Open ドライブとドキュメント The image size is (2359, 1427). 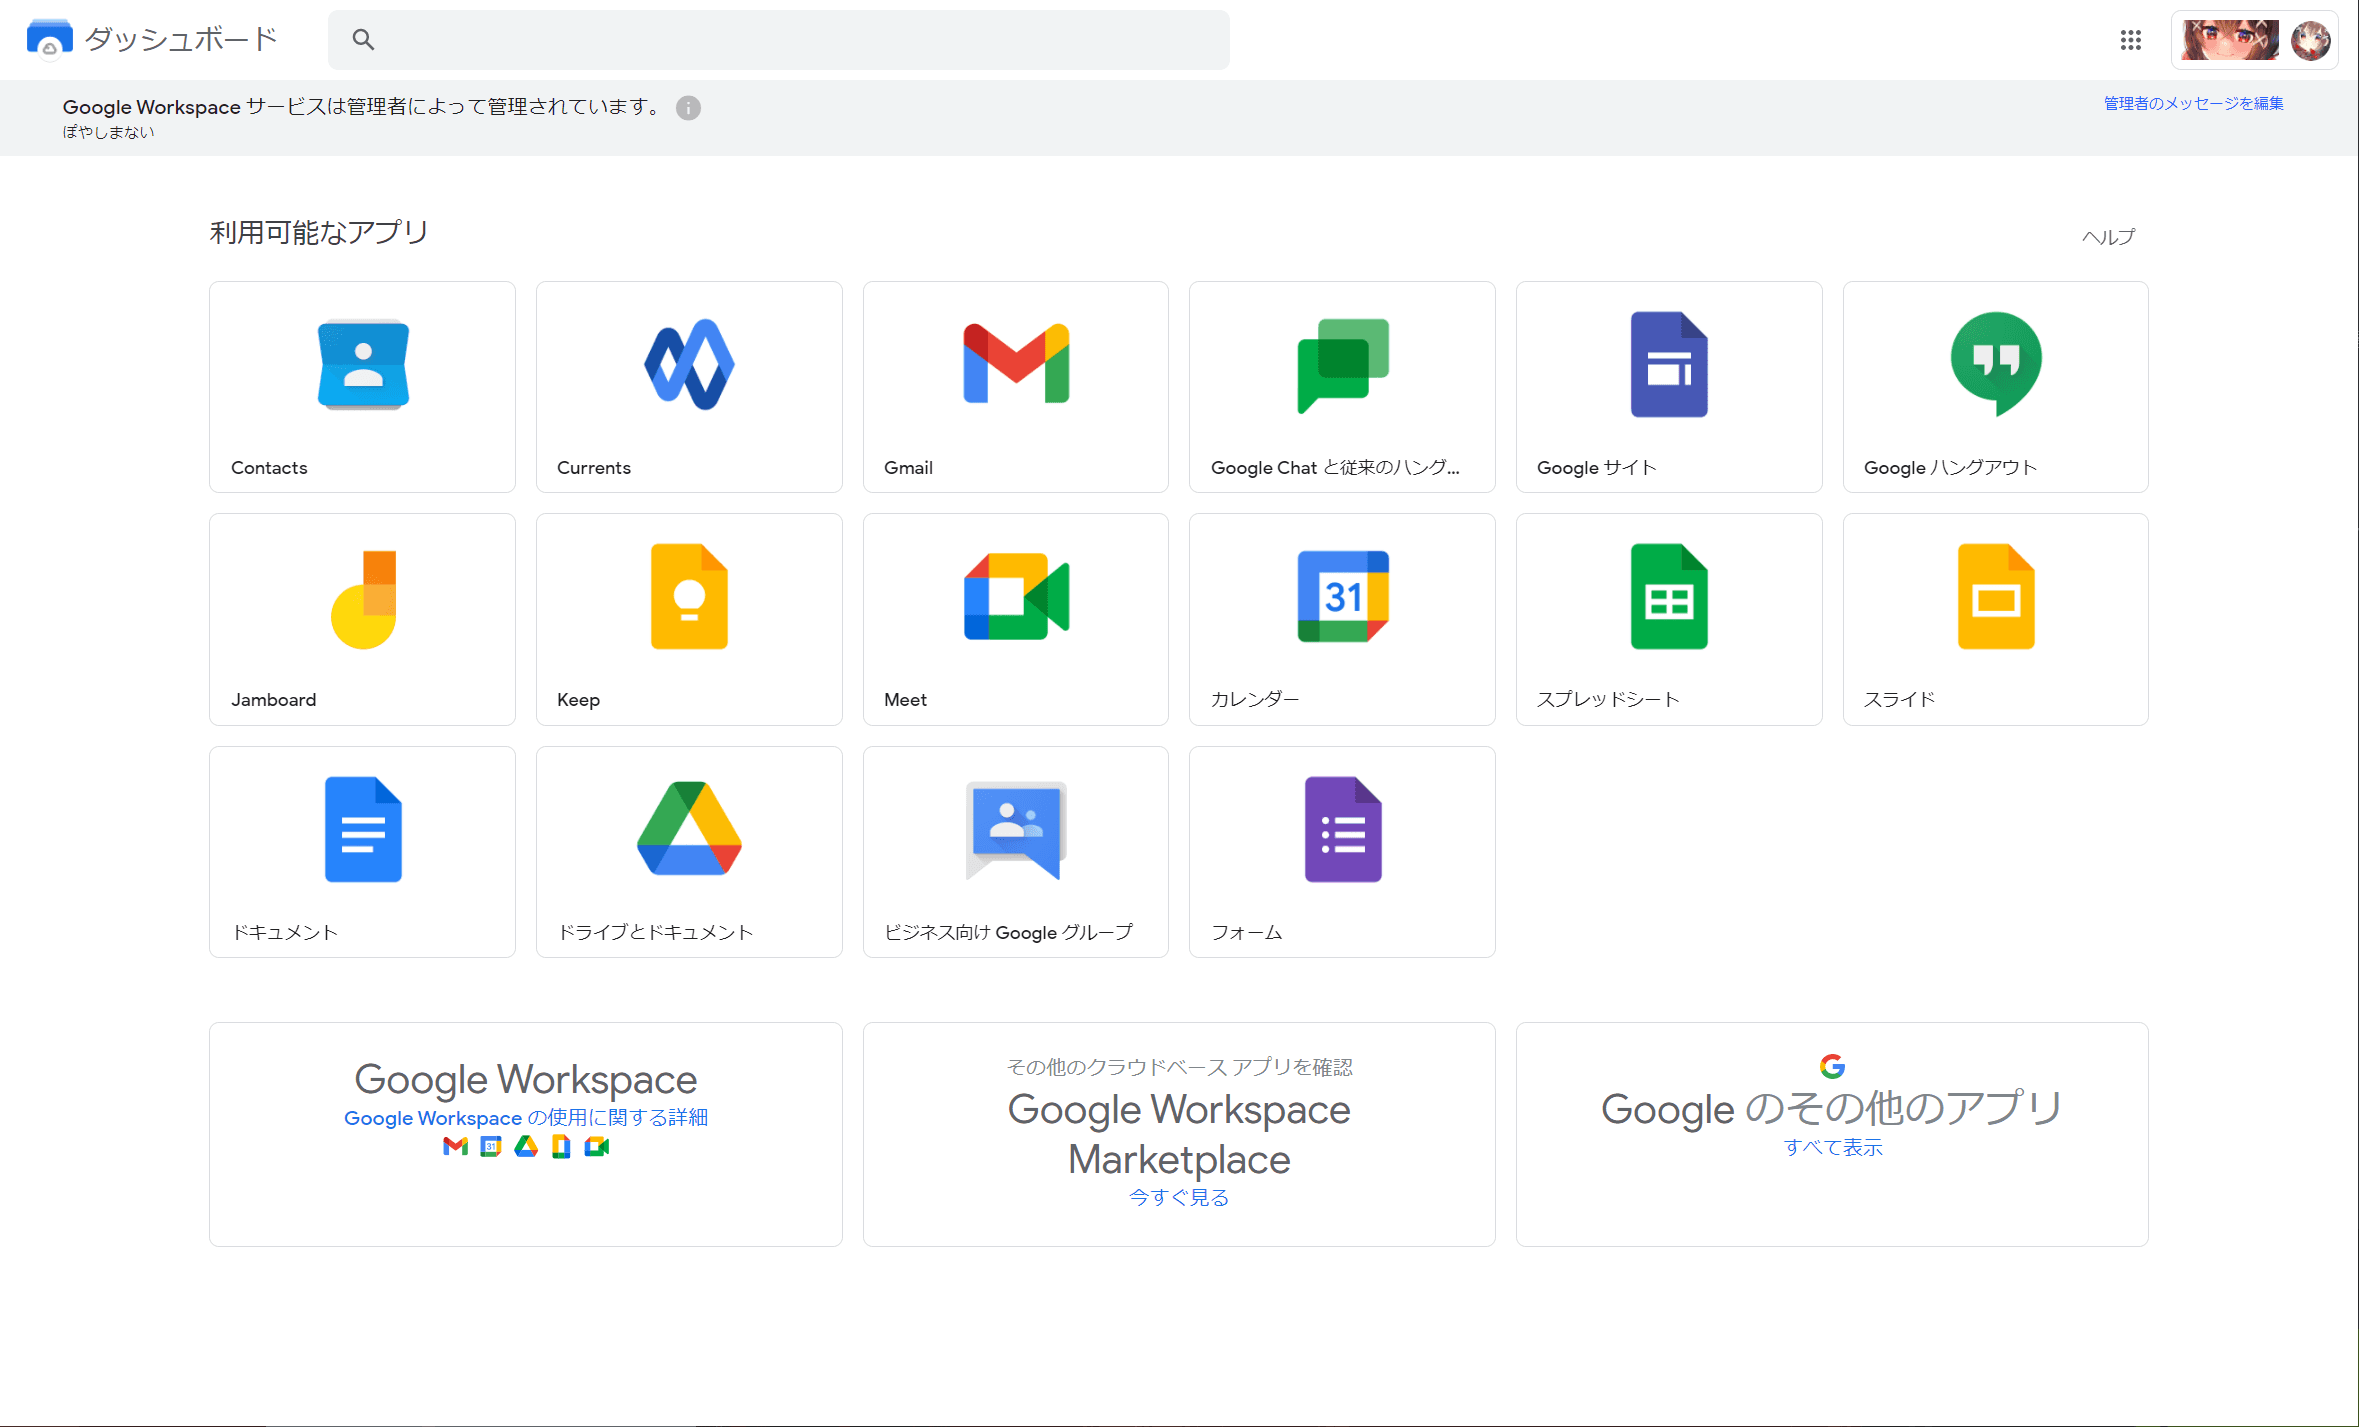point(688,851)
